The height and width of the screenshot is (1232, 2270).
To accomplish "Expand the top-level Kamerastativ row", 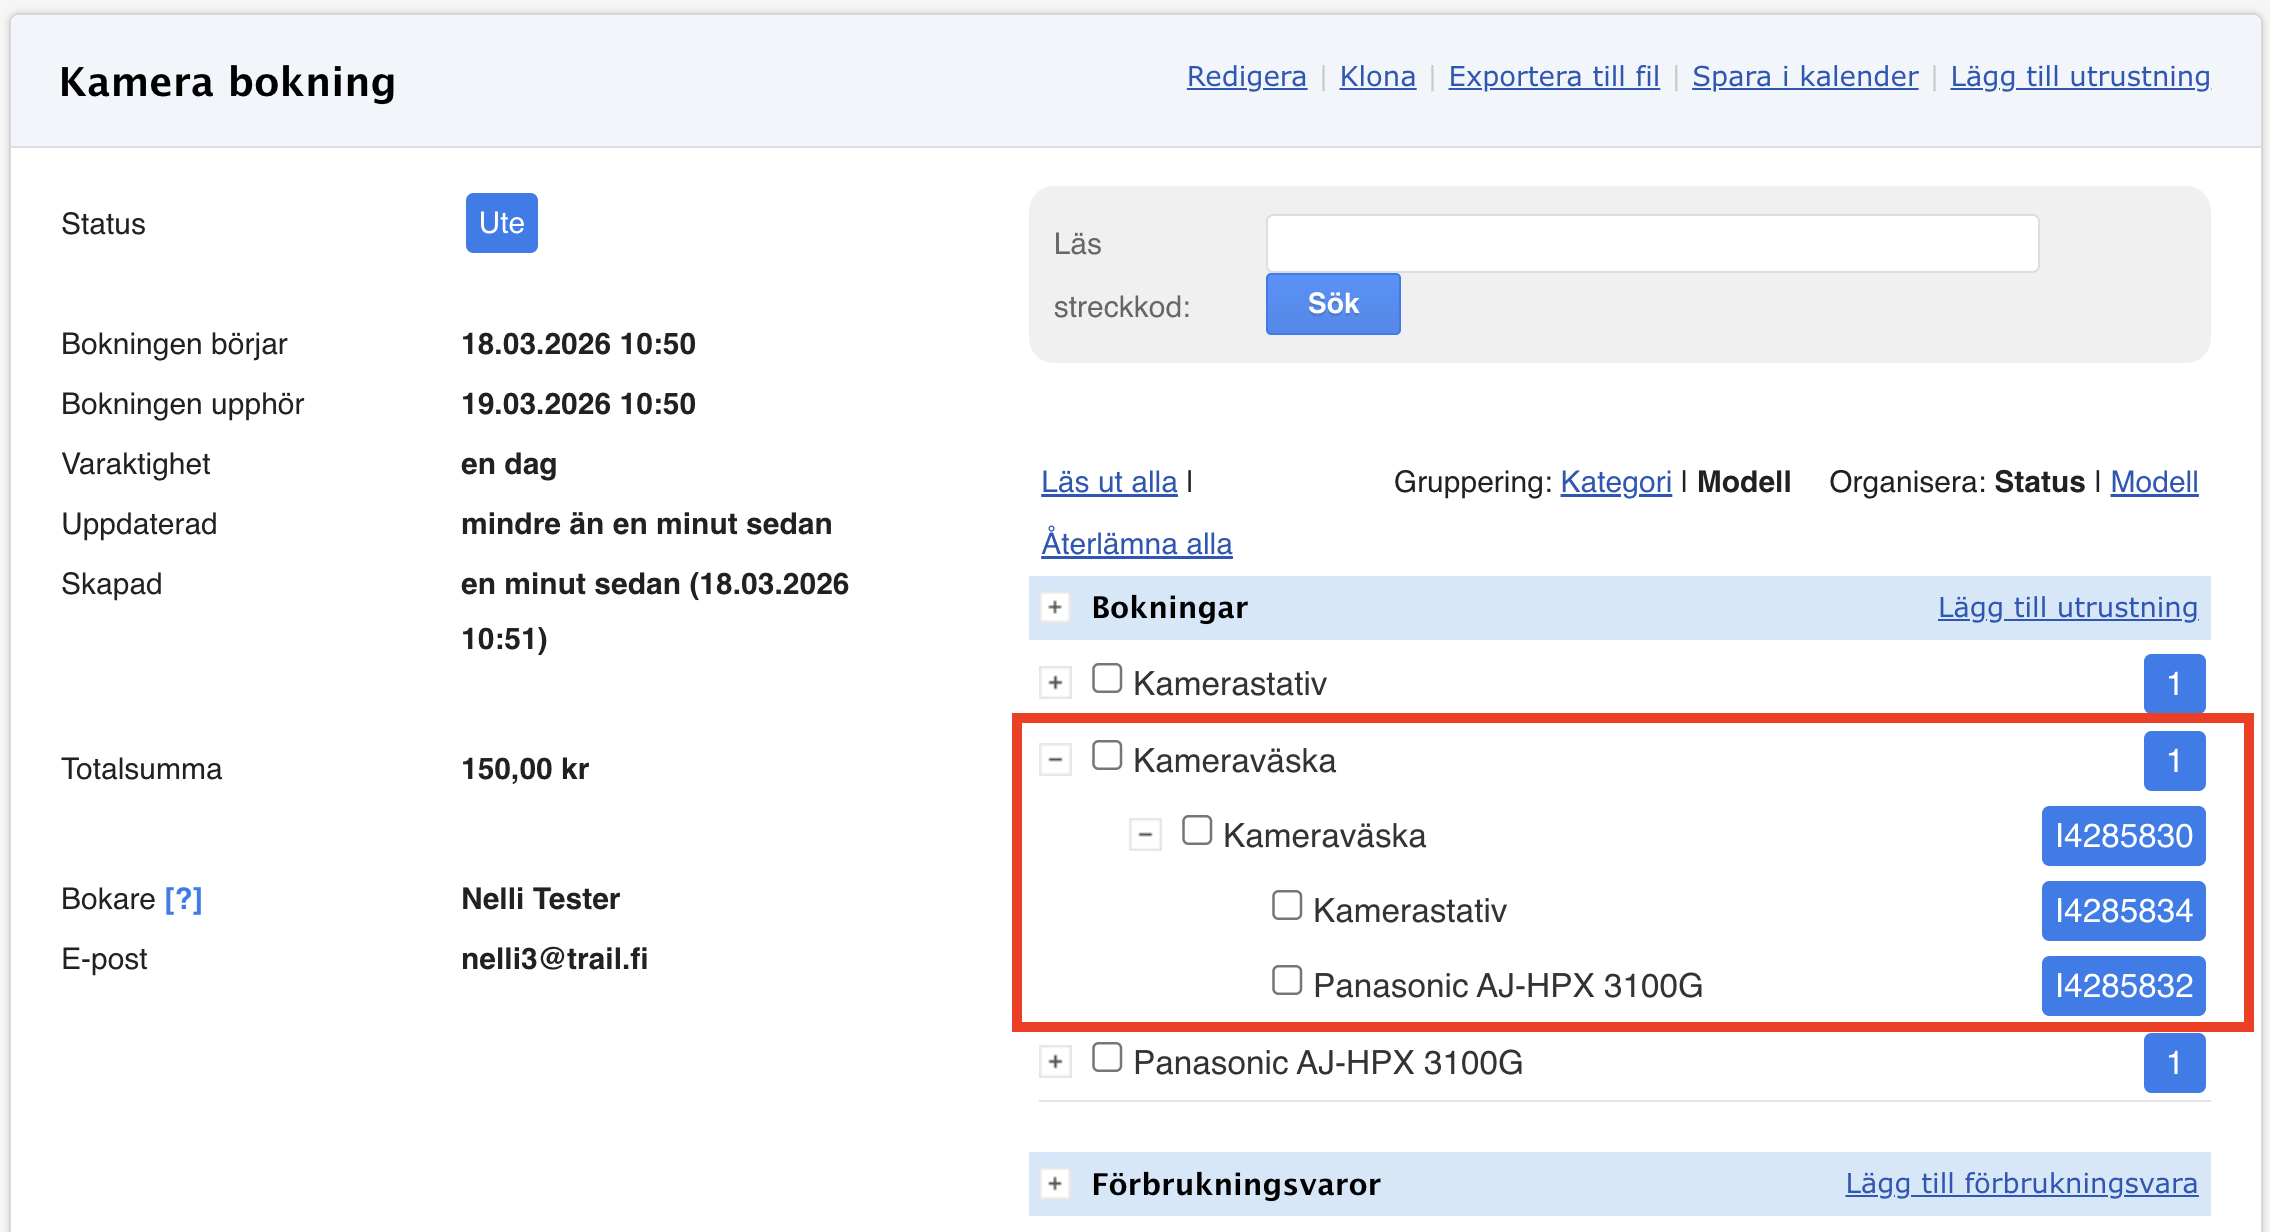I will 1055,683.
